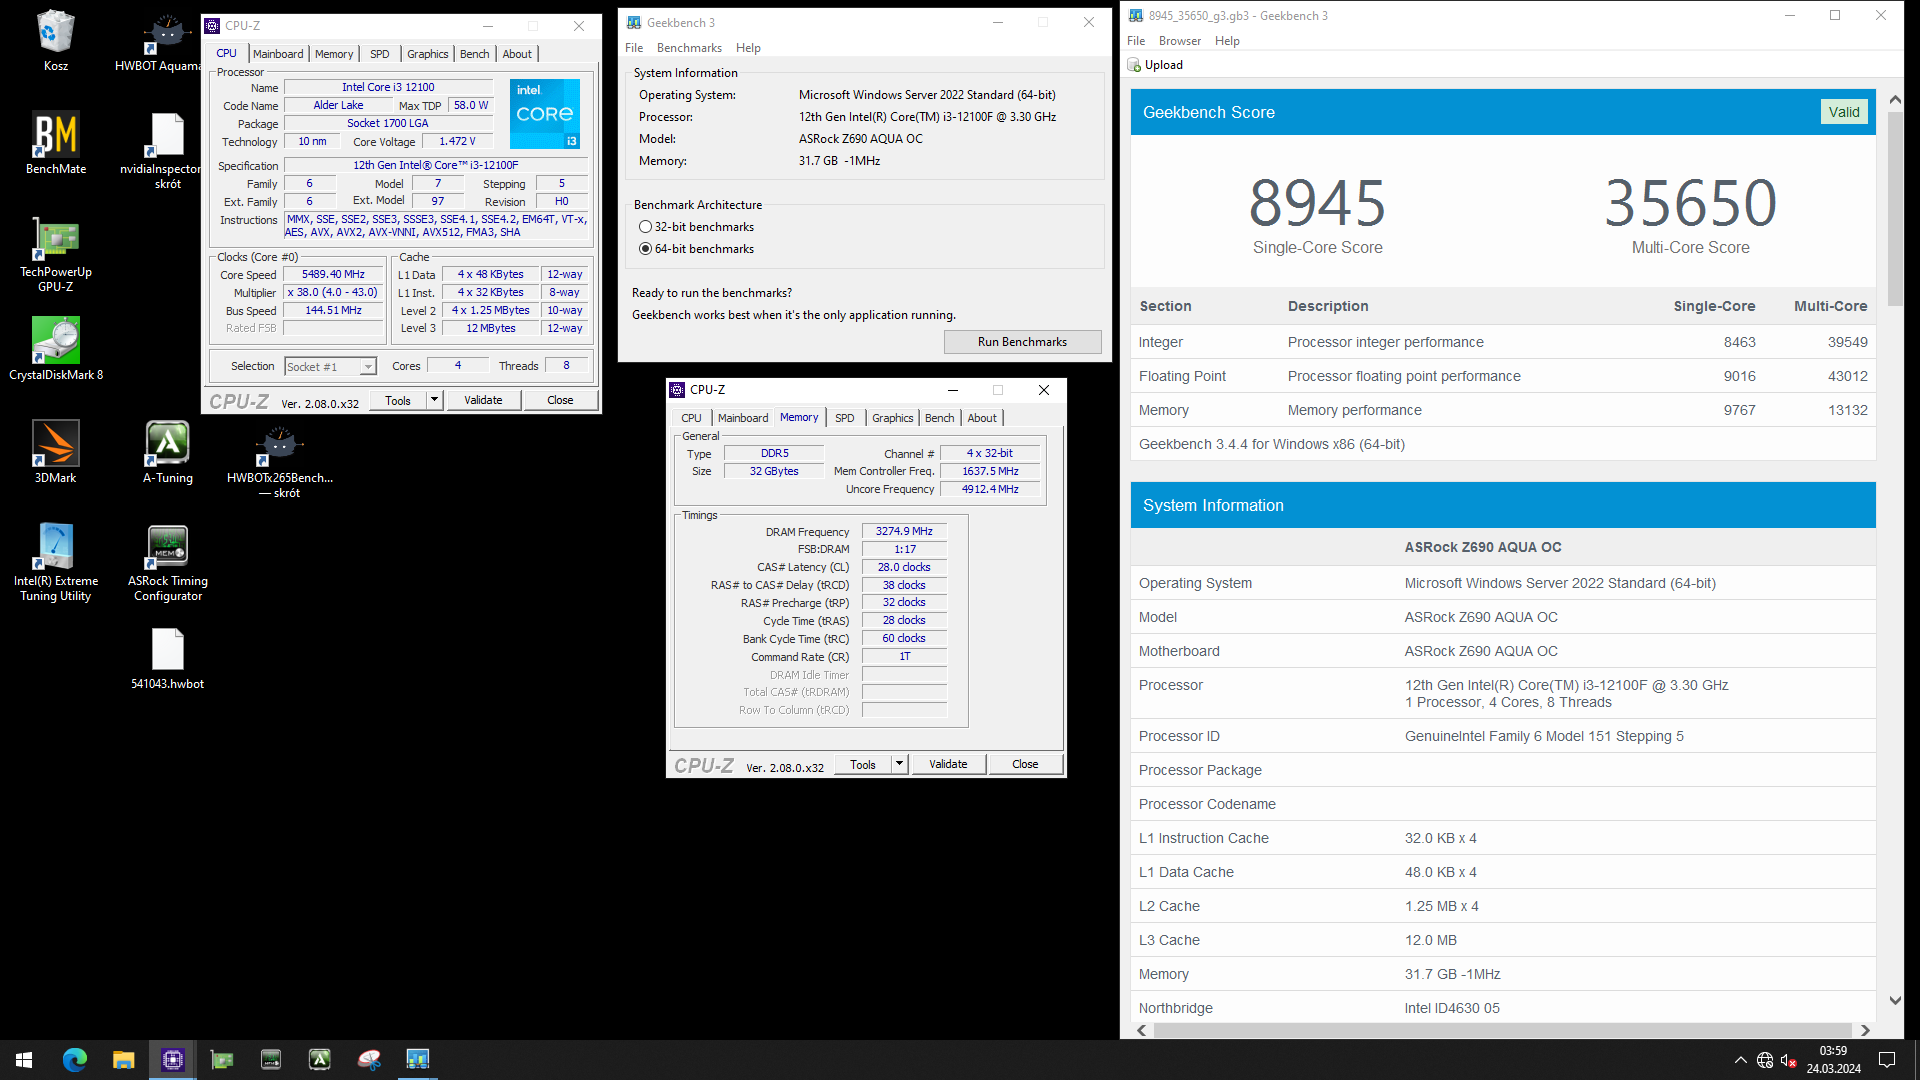This screenshot has height=1080, width=1920.
Task: Open the notification center icon
Action: 1887,1060
